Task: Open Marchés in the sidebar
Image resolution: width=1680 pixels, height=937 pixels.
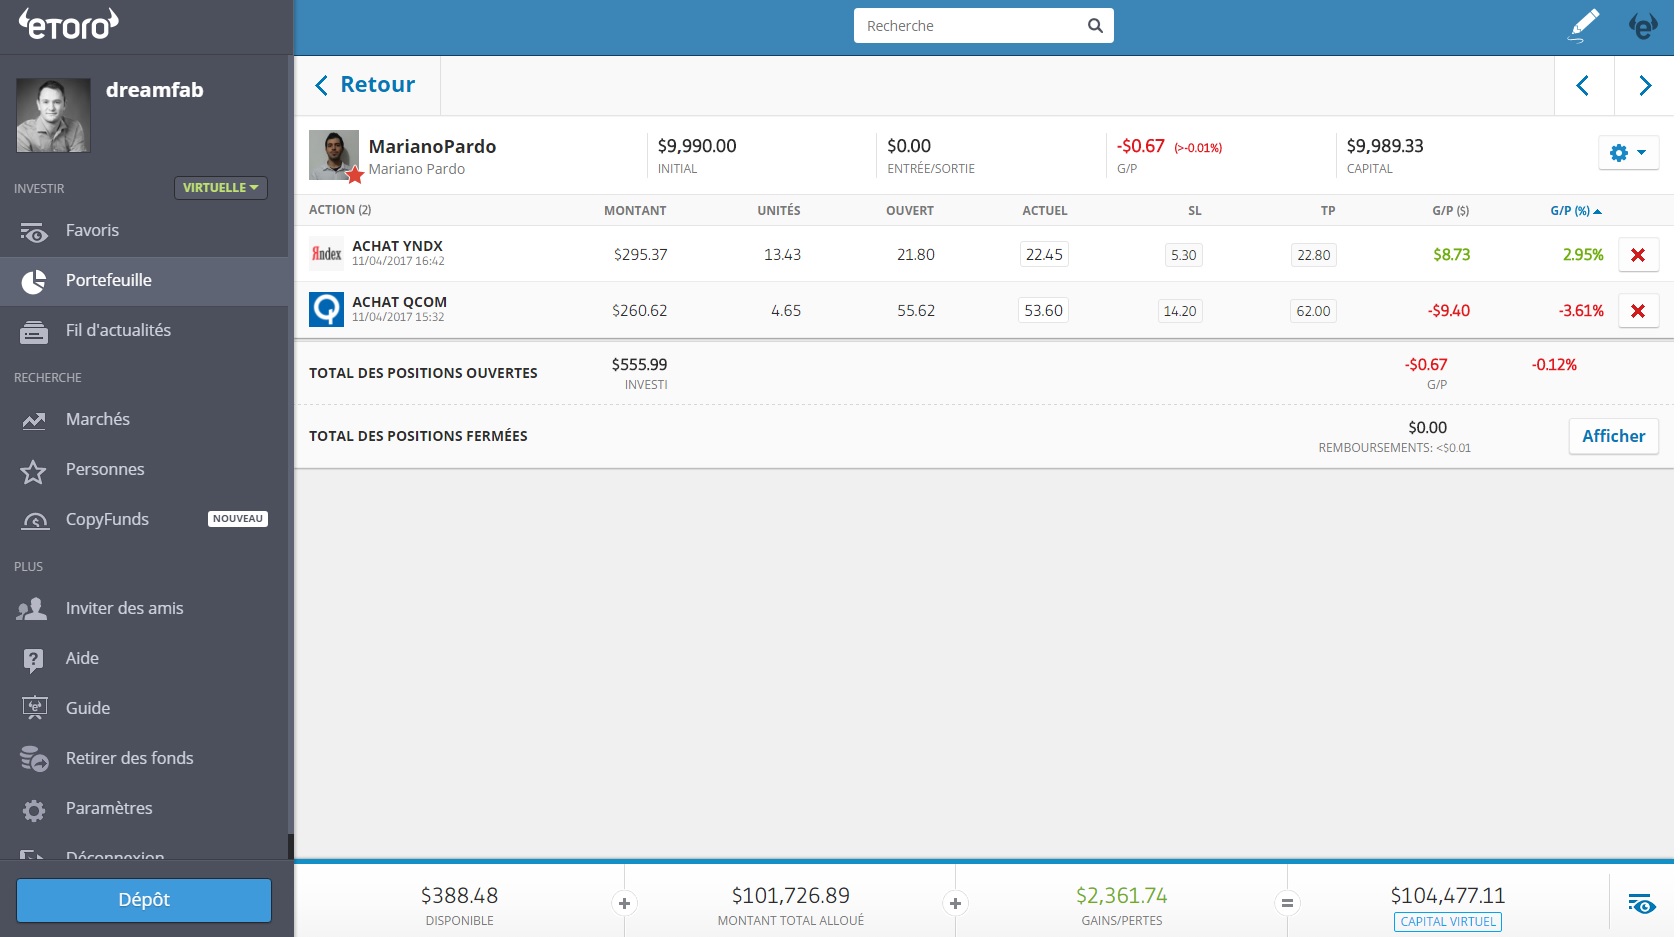Action: (x=98, y=419)
